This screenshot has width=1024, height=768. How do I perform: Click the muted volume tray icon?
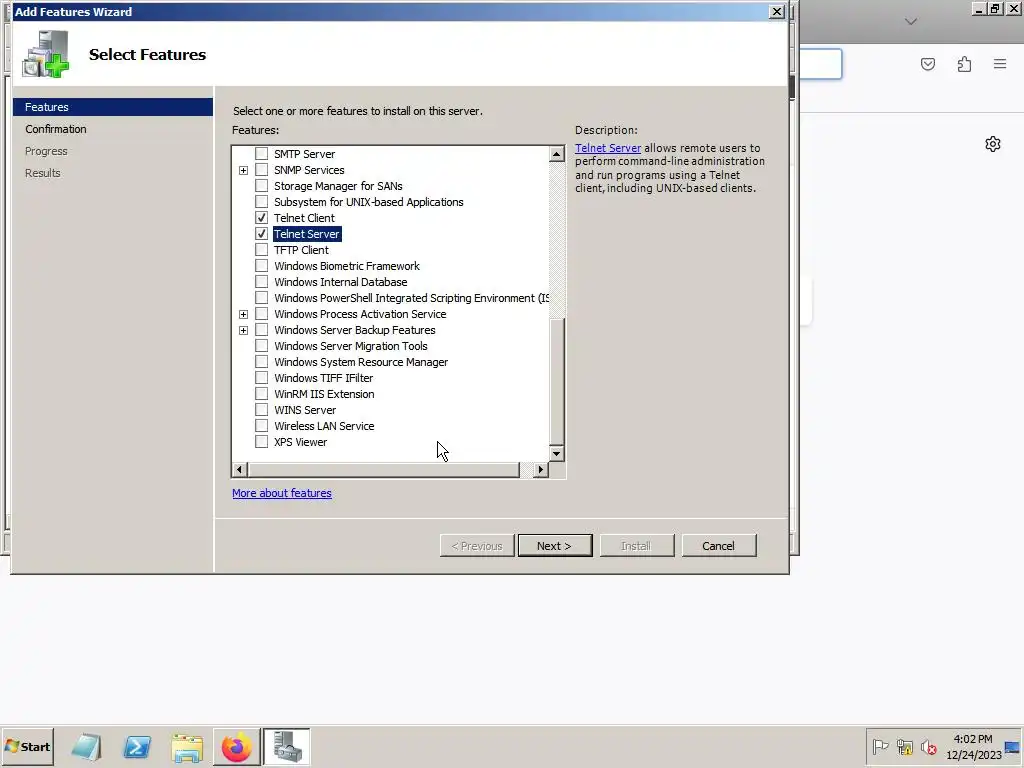point(928,746)
